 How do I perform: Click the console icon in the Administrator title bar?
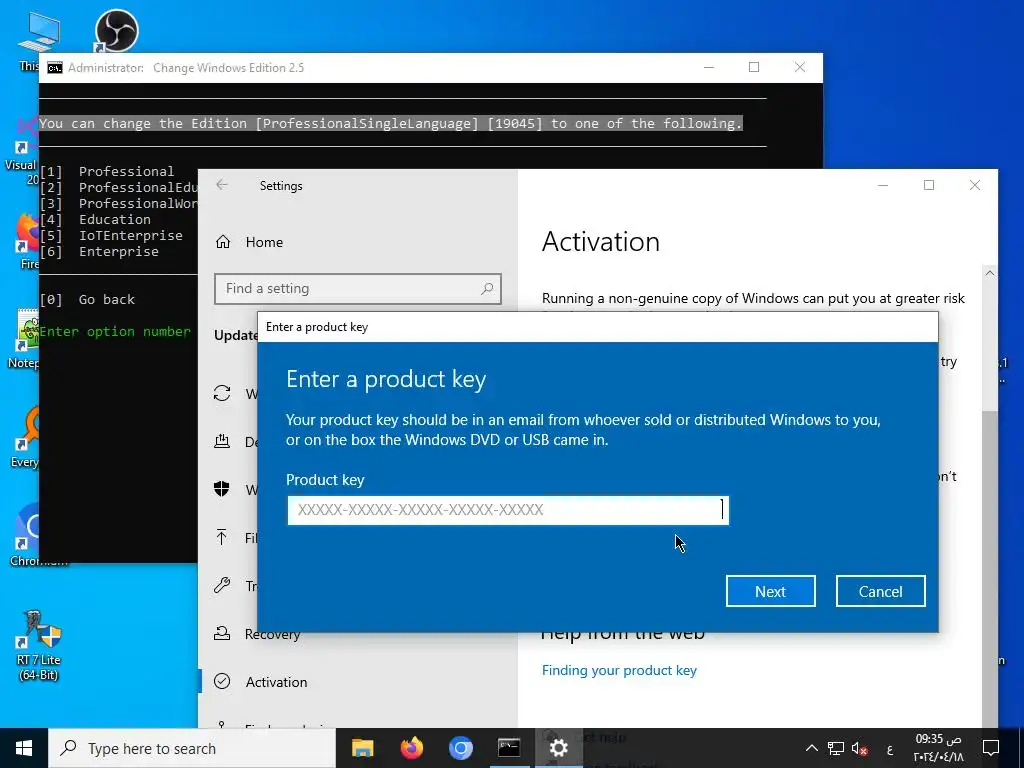[55, 68]
